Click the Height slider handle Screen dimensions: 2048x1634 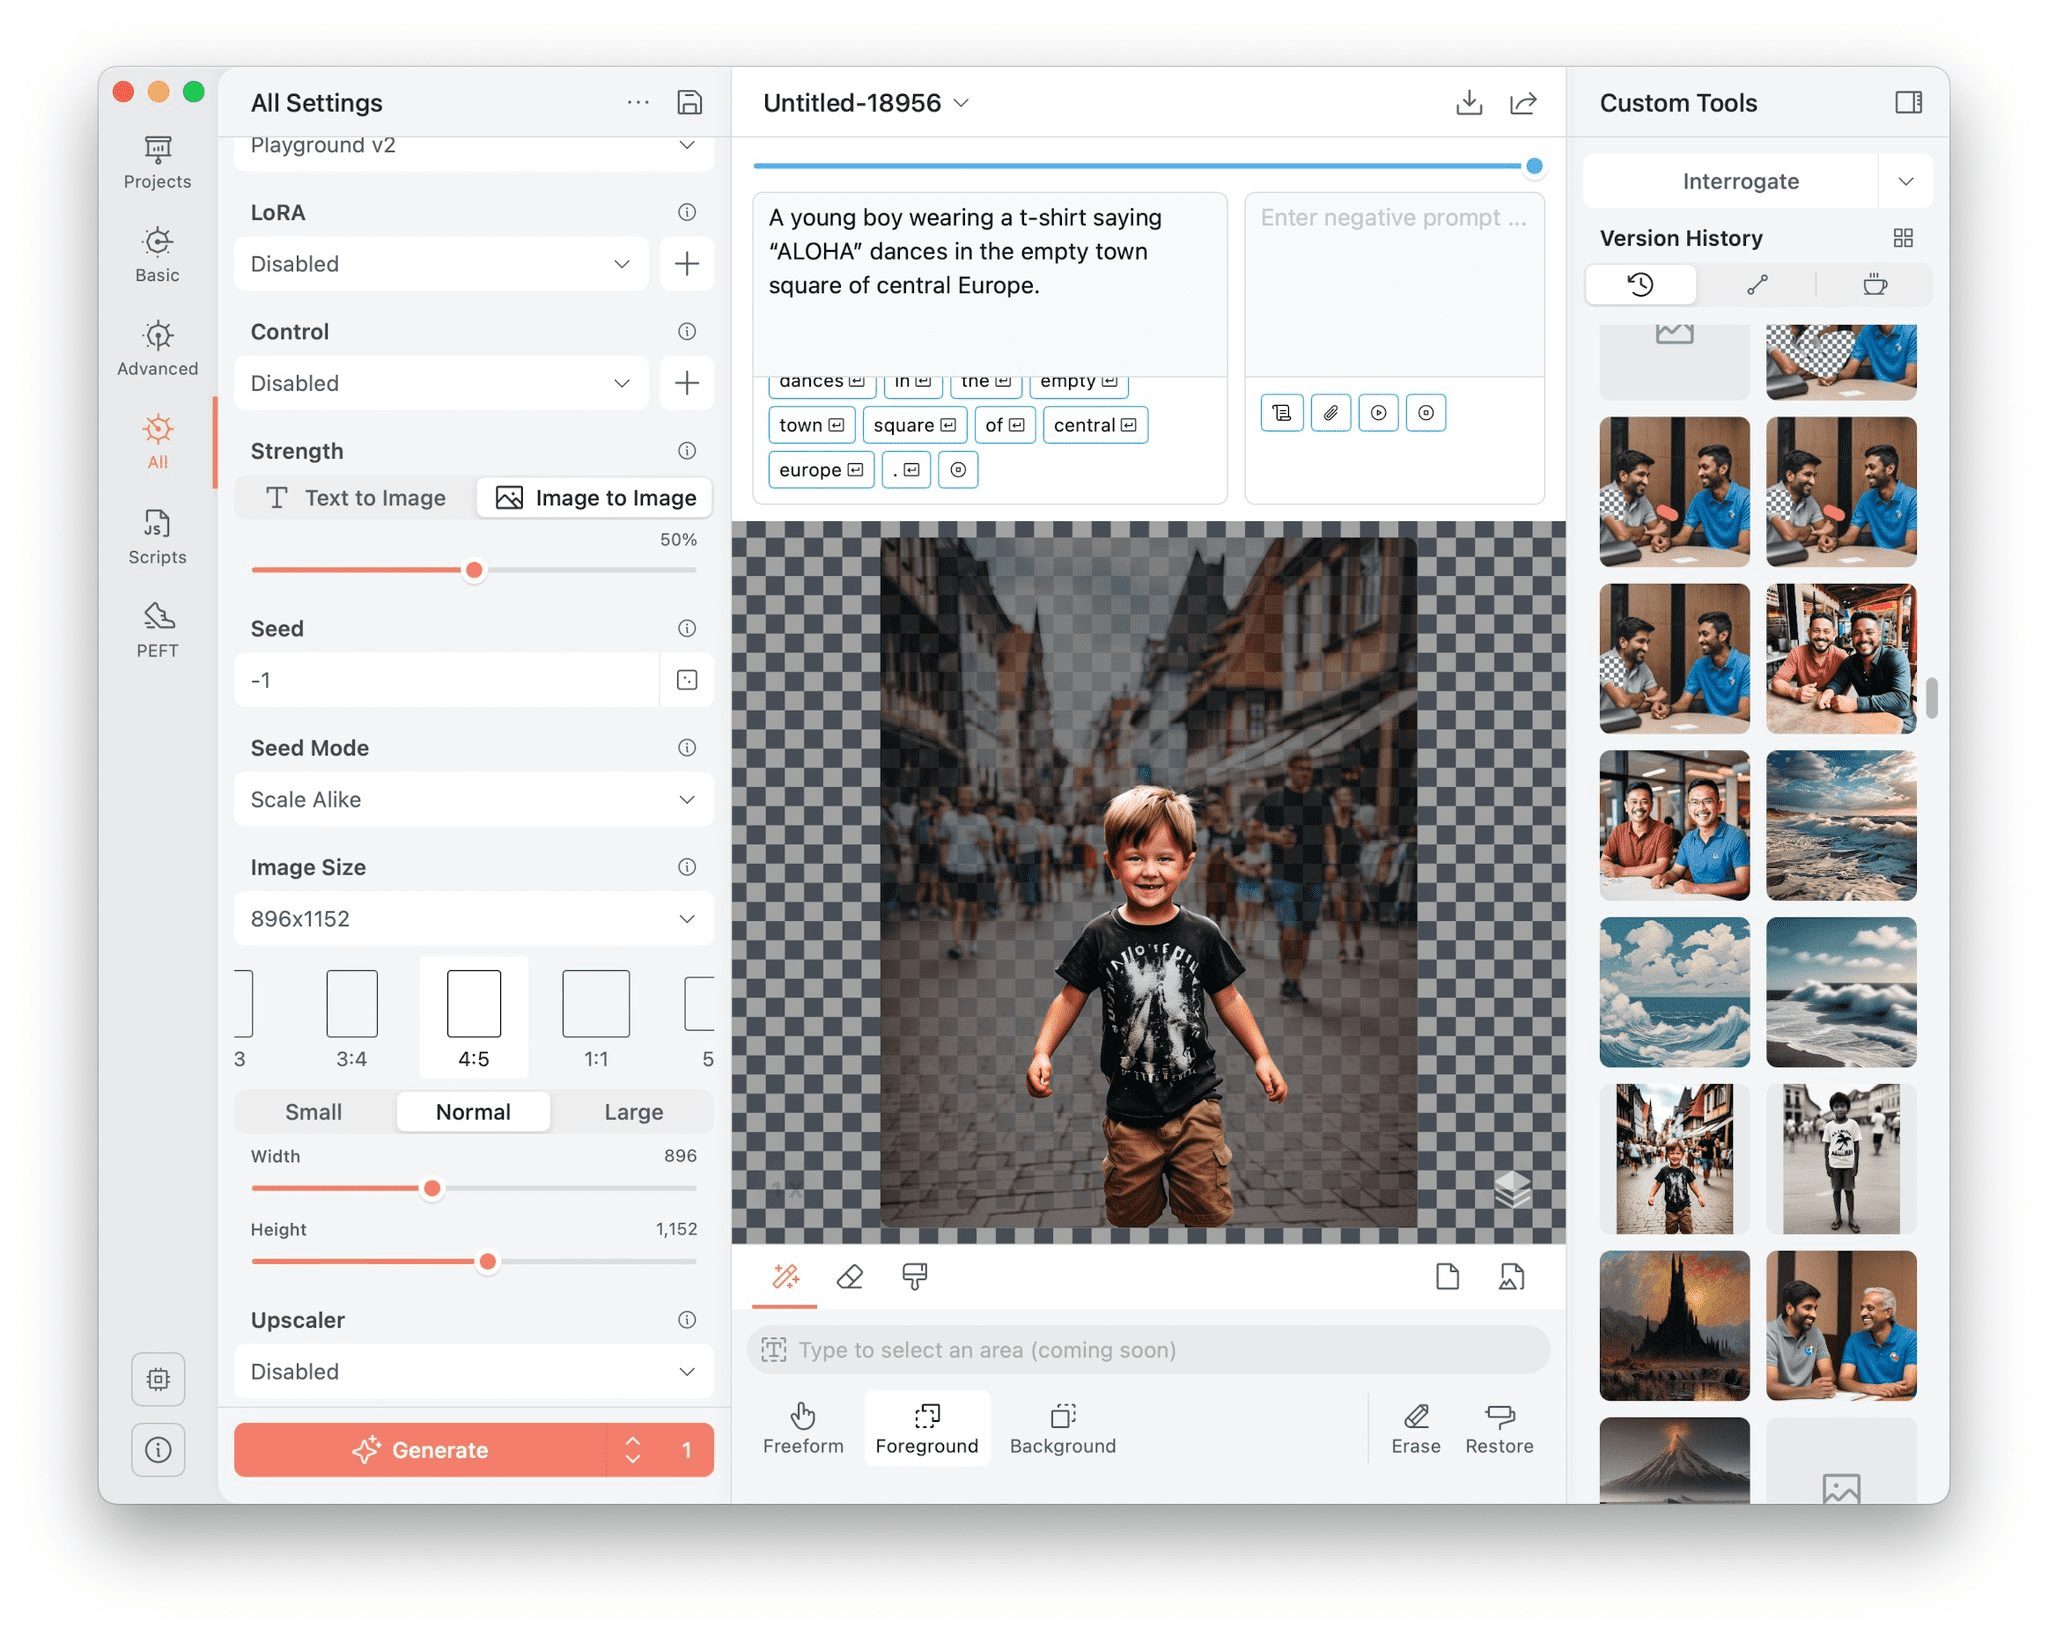point(488,1262)
